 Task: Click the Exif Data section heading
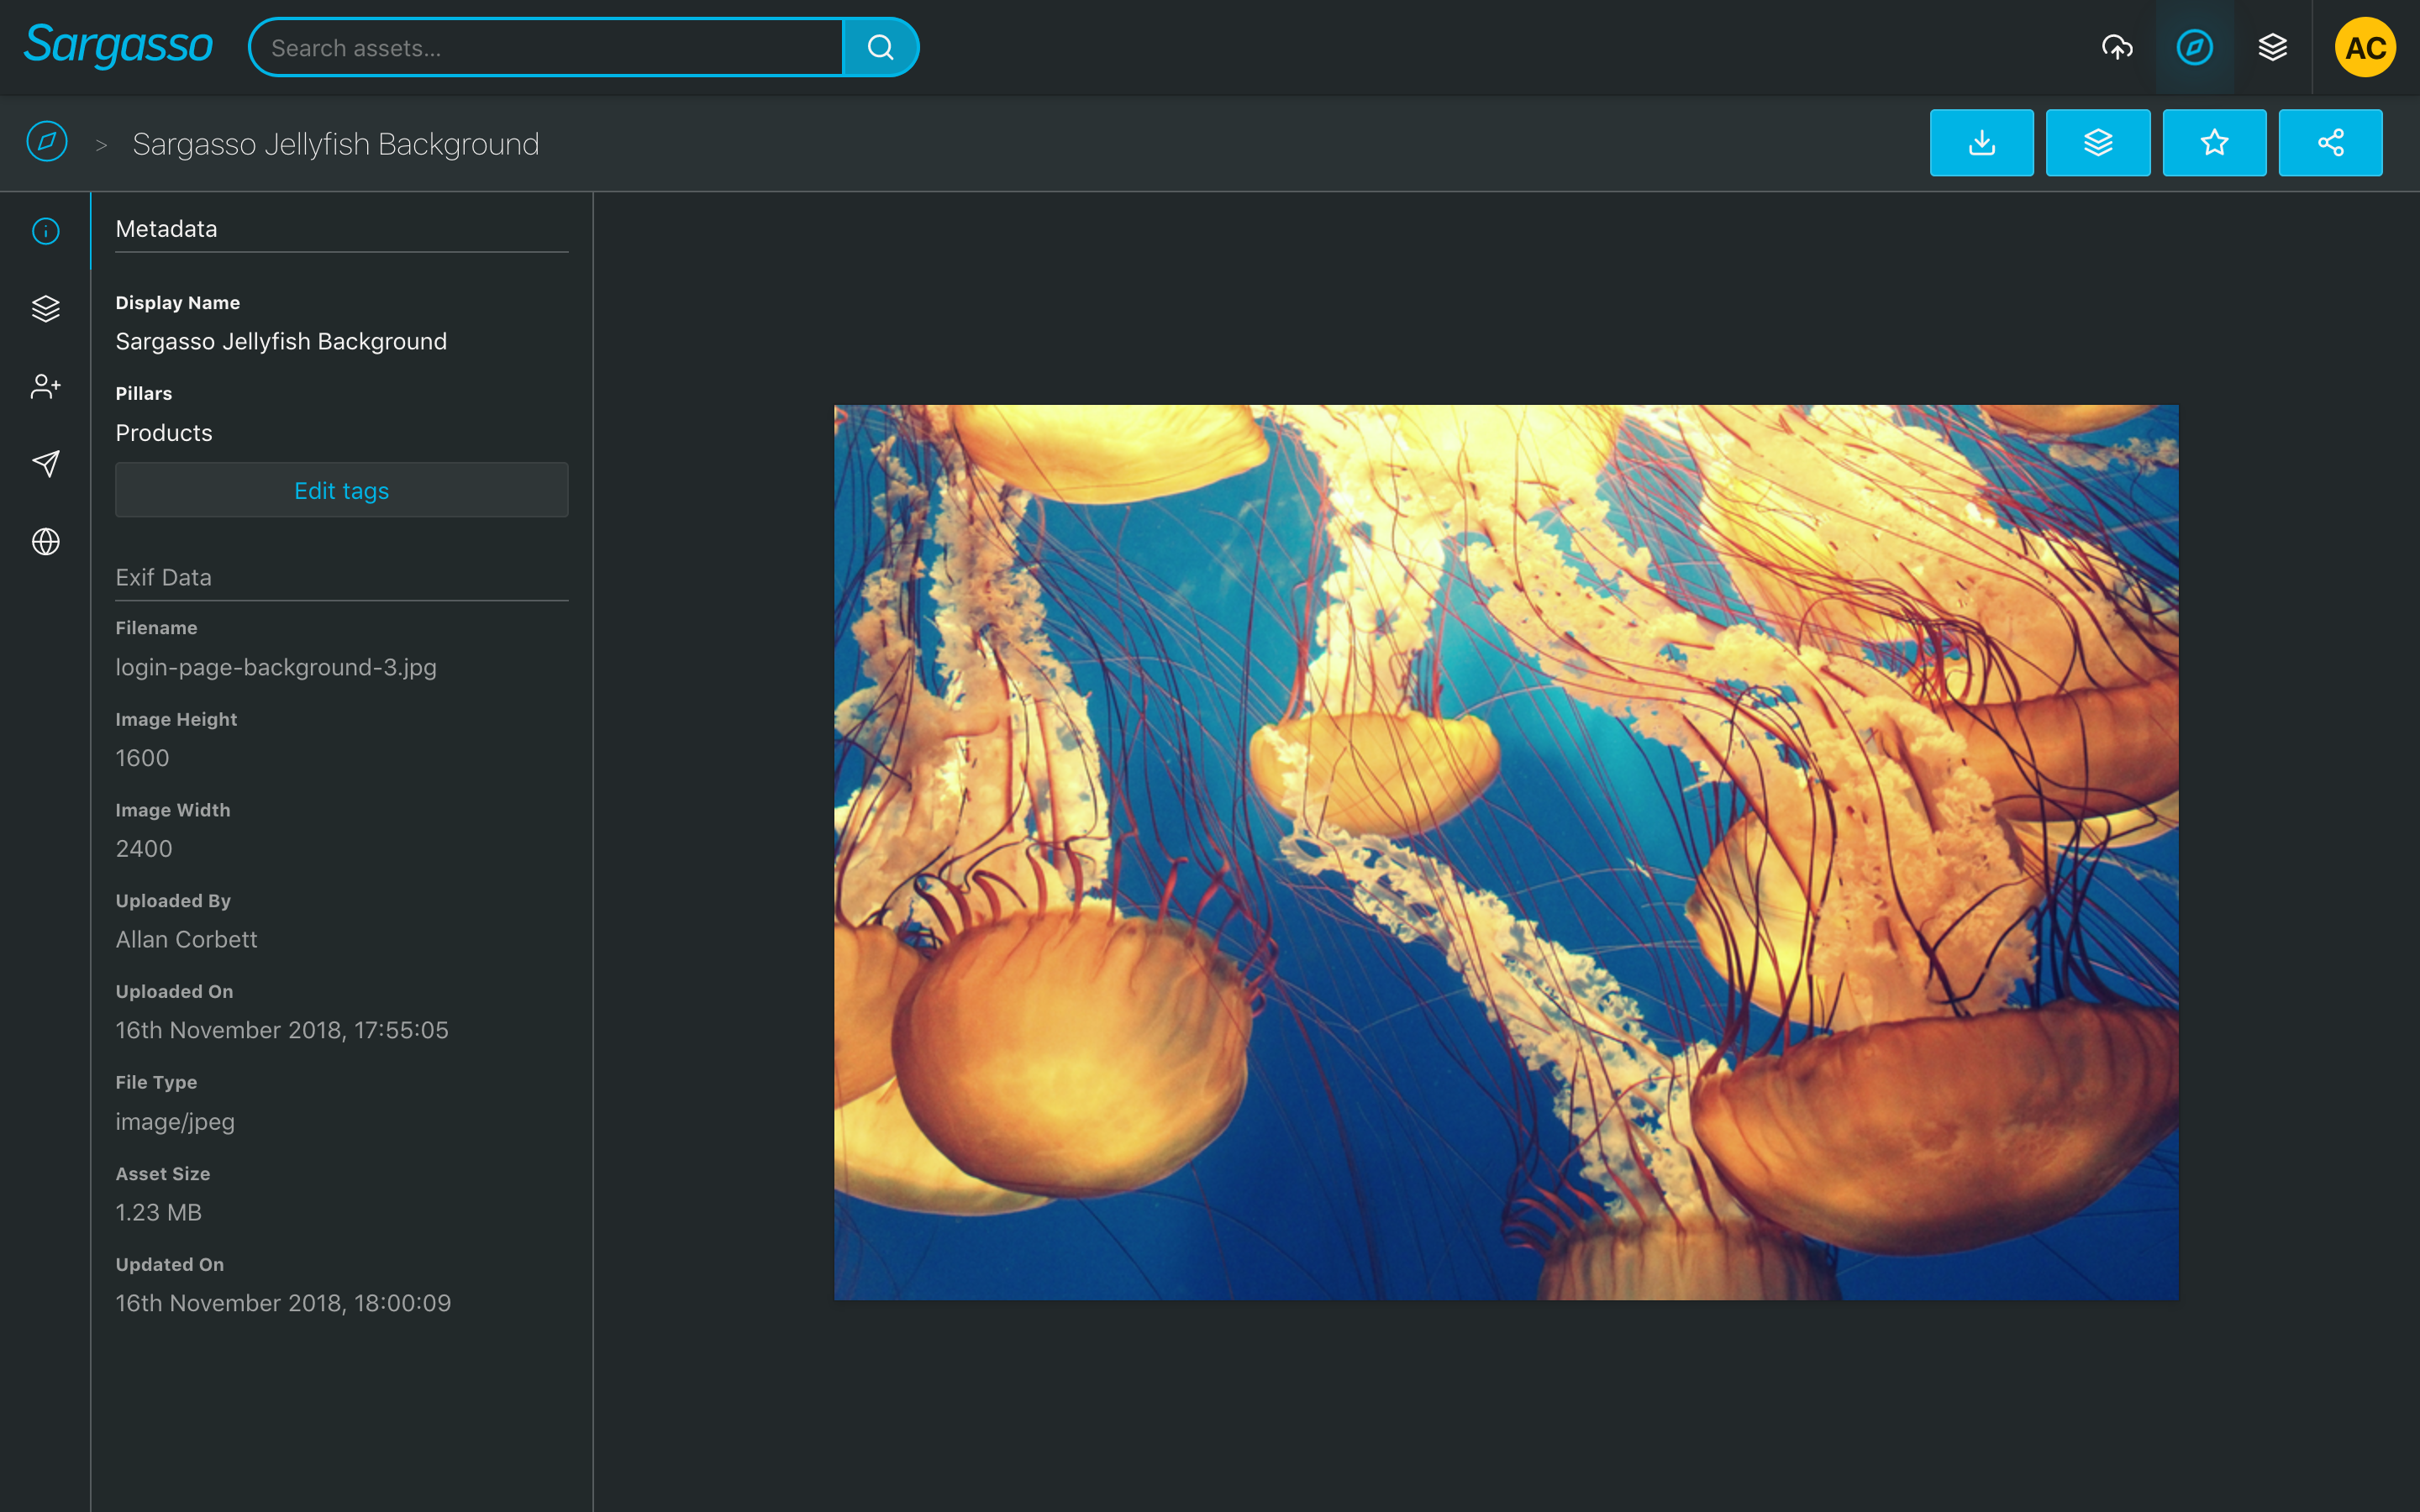164,577
